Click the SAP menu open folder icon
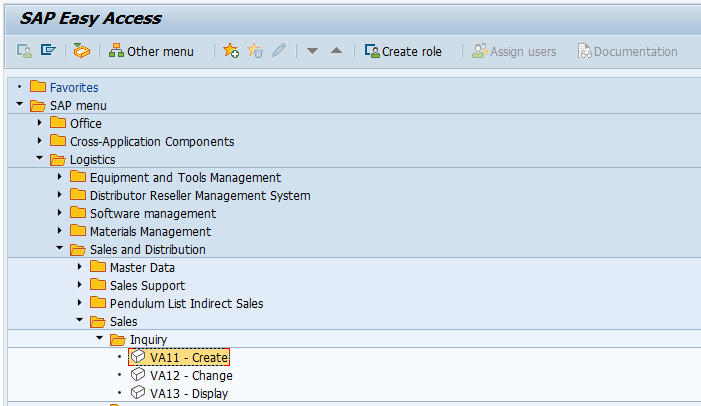701x406 pixels. 38,105
